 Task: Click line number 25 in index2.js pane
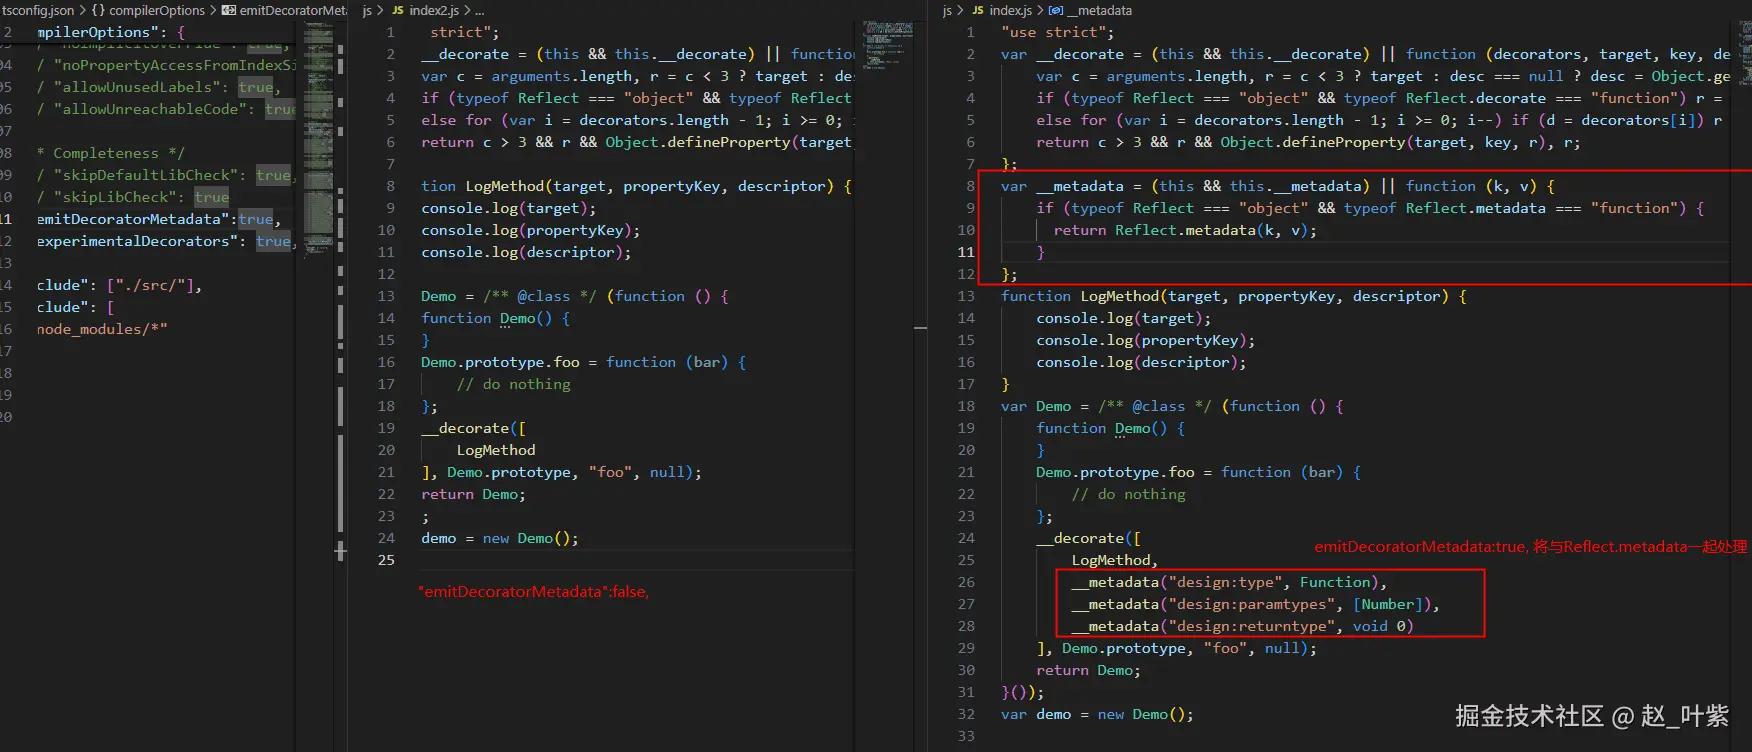click(x=386, y=560)
